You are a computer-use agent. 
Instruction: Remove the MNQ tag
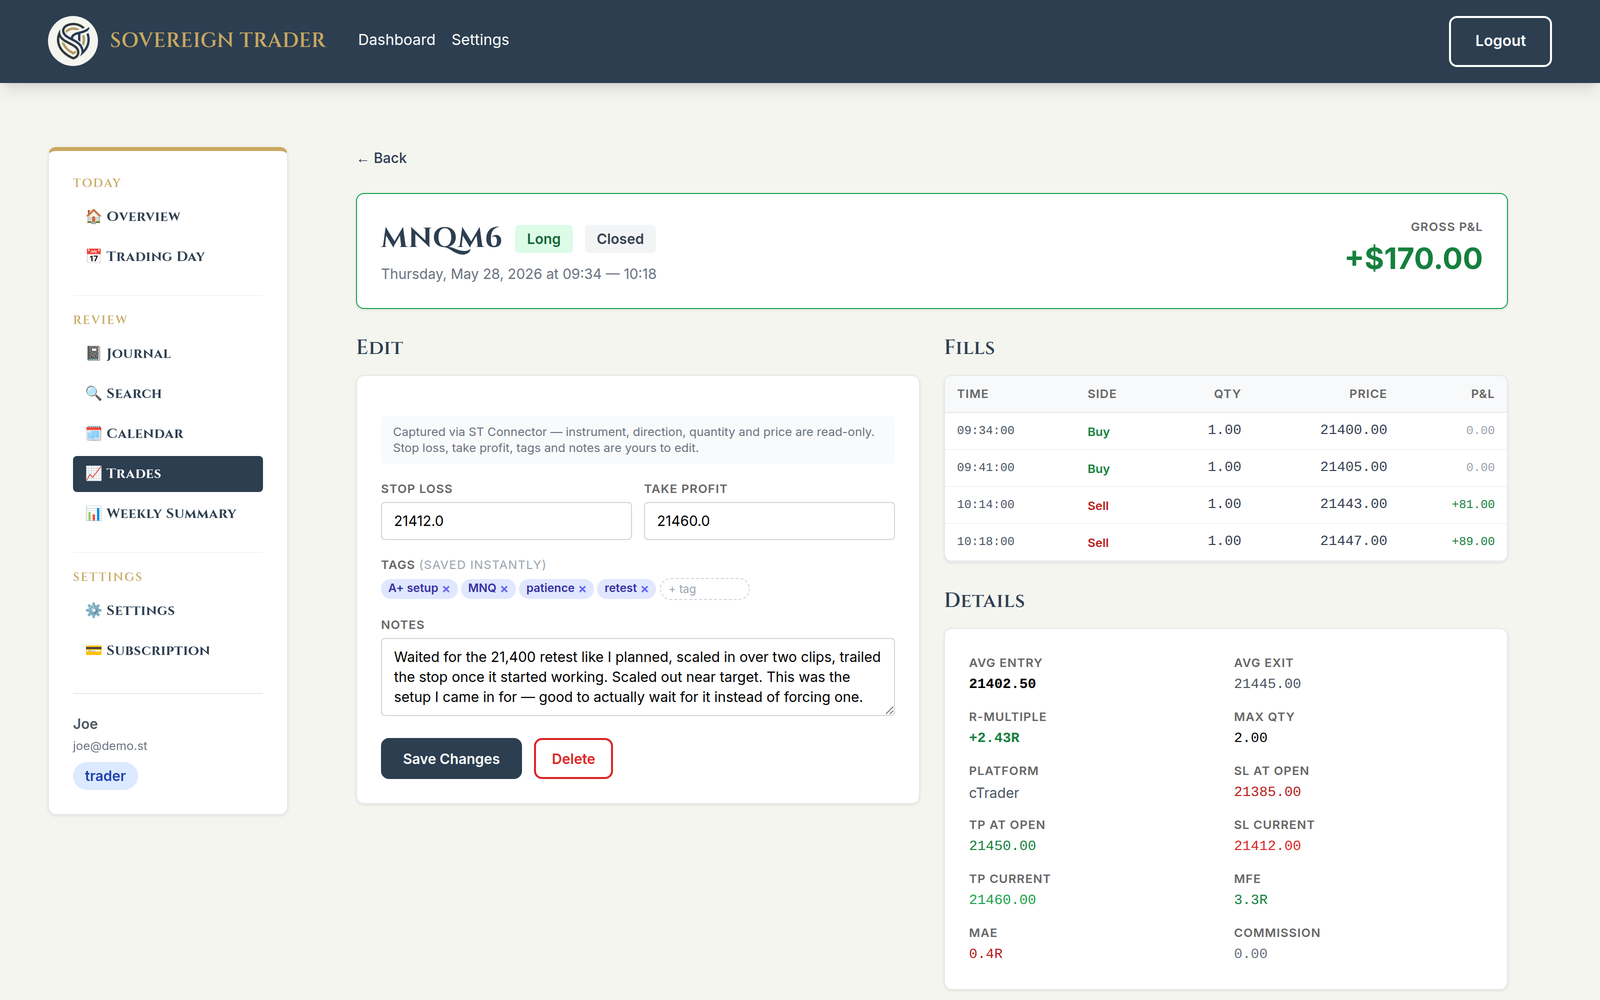click(504, 589)
